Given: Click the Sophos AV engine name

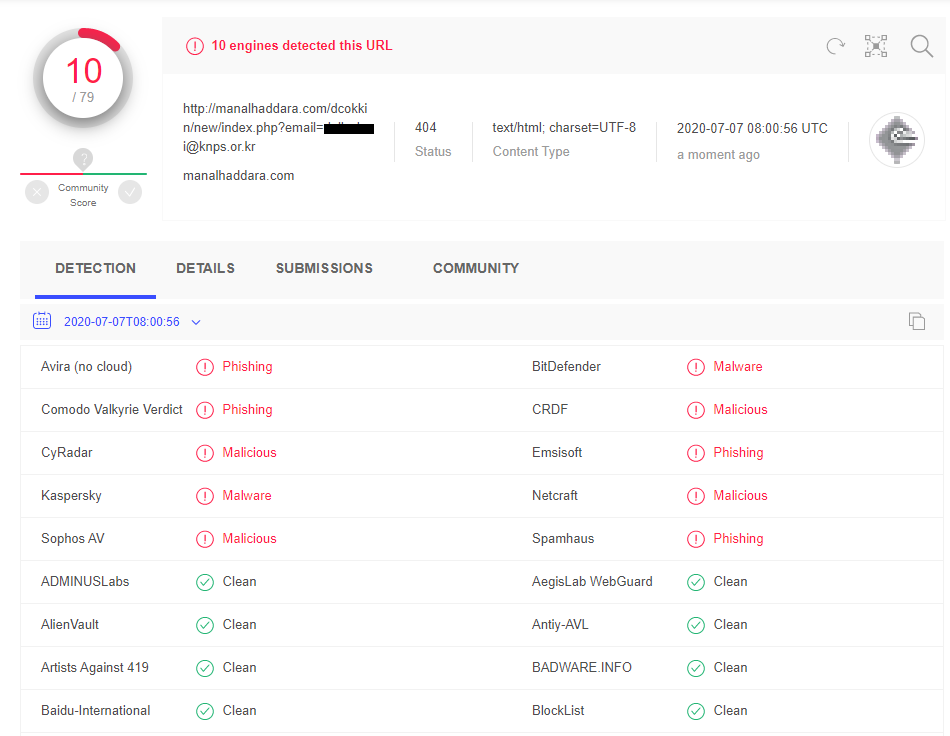Looking at the screenshot, I should click(x=73, y=539).
